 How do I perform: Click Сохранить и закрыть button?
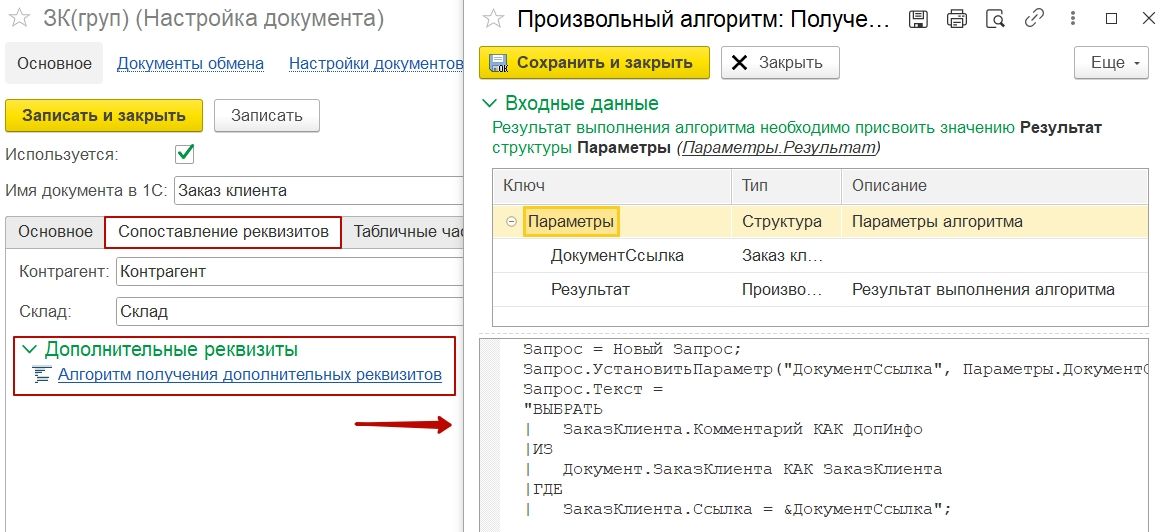point(595,63)
